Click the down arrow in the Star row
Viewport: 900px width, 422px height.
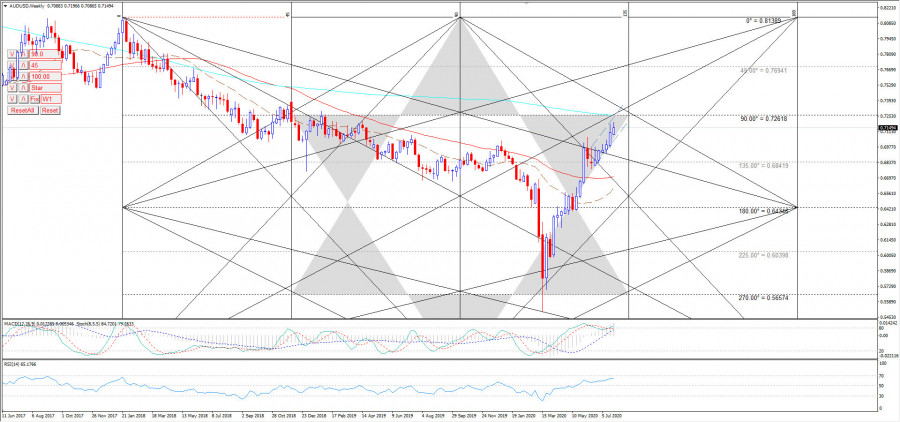pyautogui.click(x=12, y=88)
